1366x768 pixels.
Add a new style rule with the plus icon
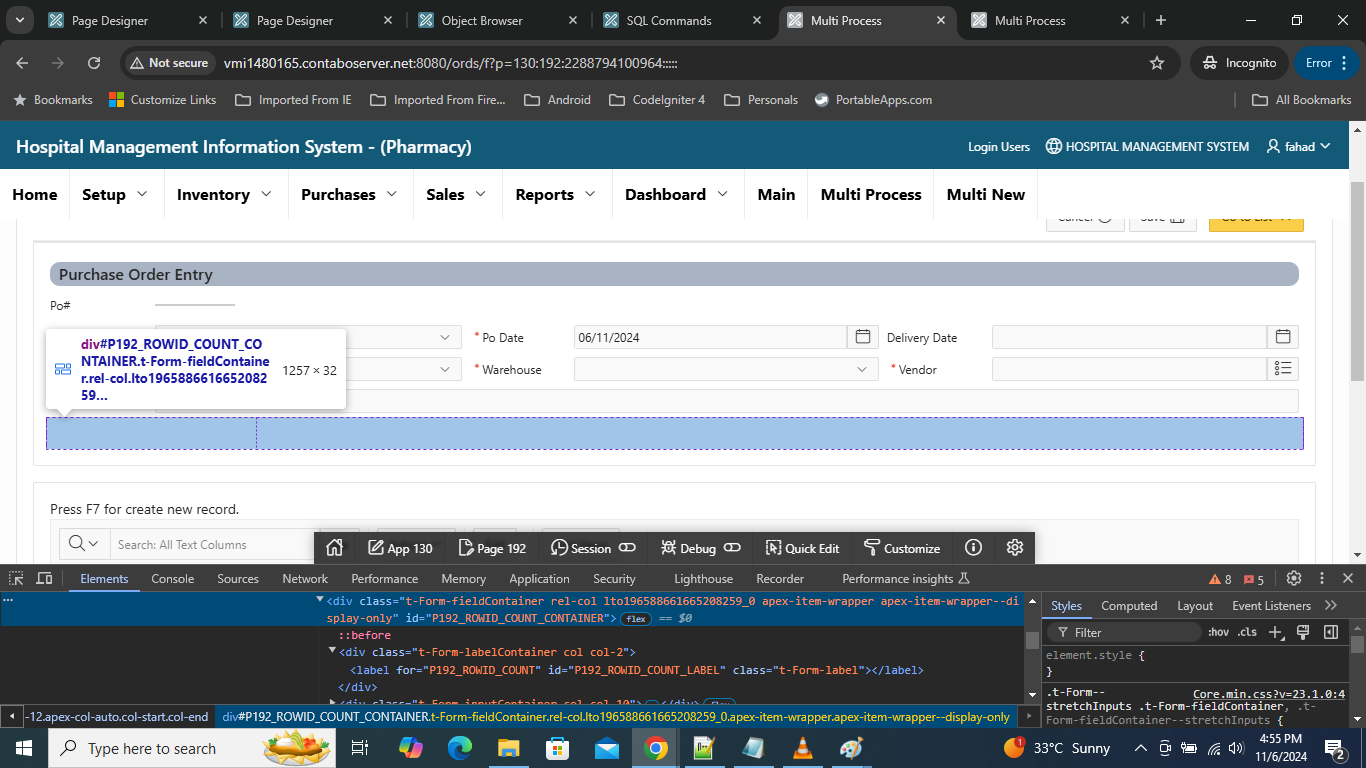pos(1274,631)
